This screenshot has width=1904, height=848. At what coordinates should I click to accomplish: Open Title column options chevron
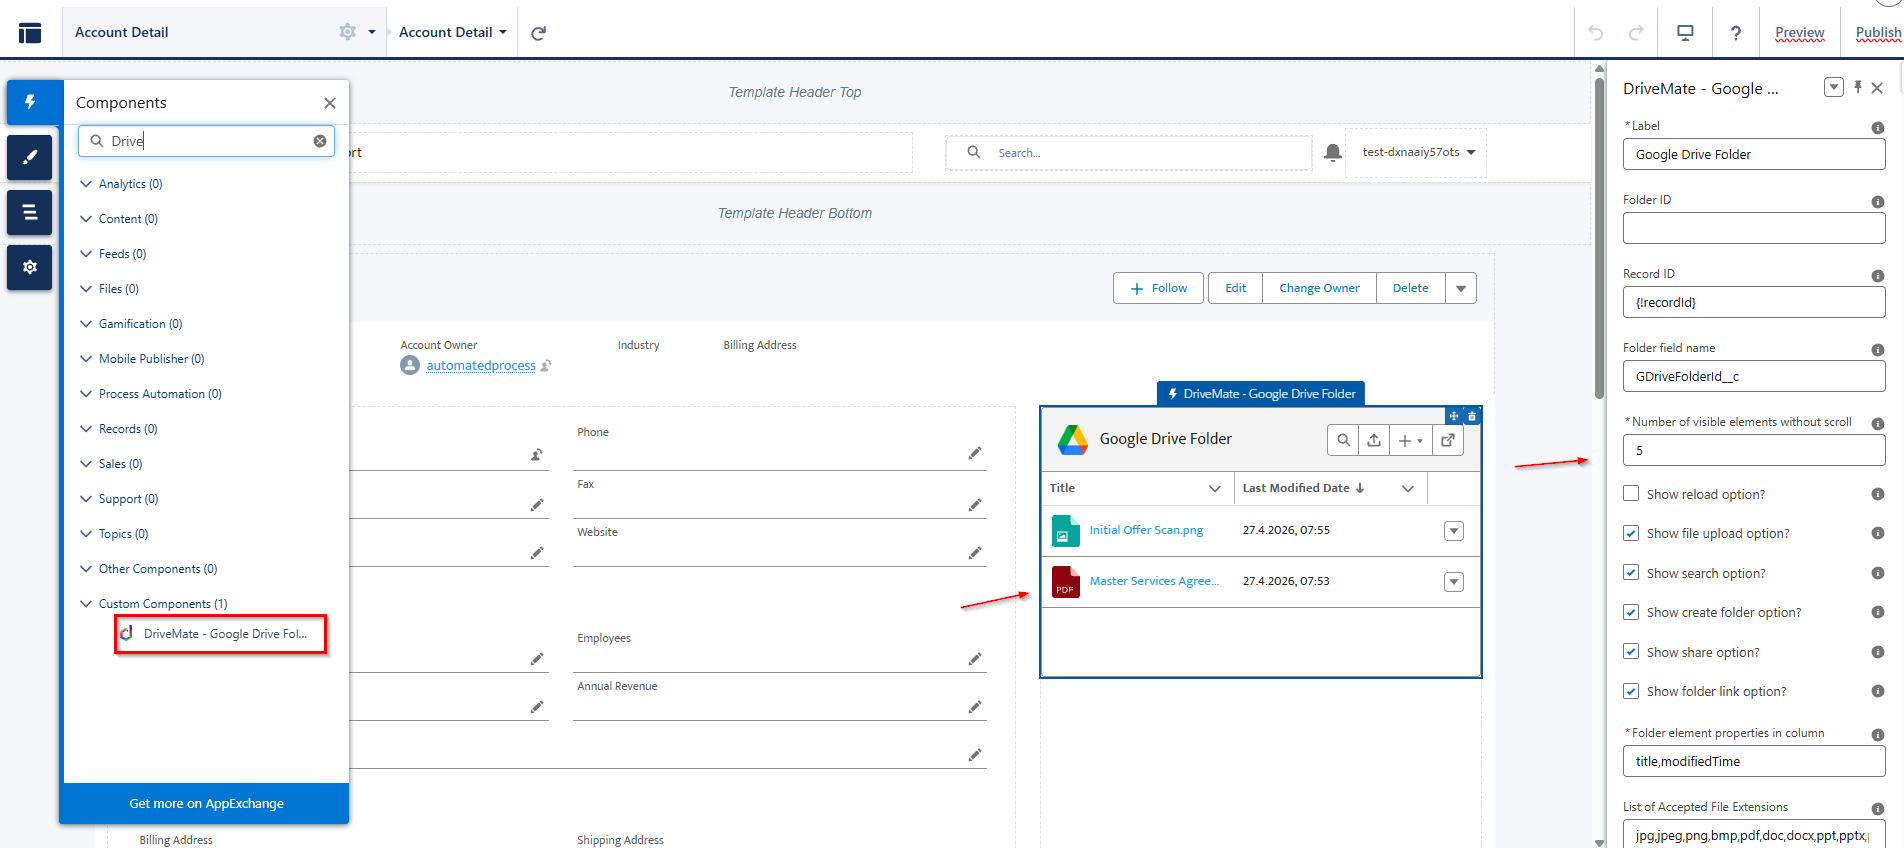[1215, 488]
